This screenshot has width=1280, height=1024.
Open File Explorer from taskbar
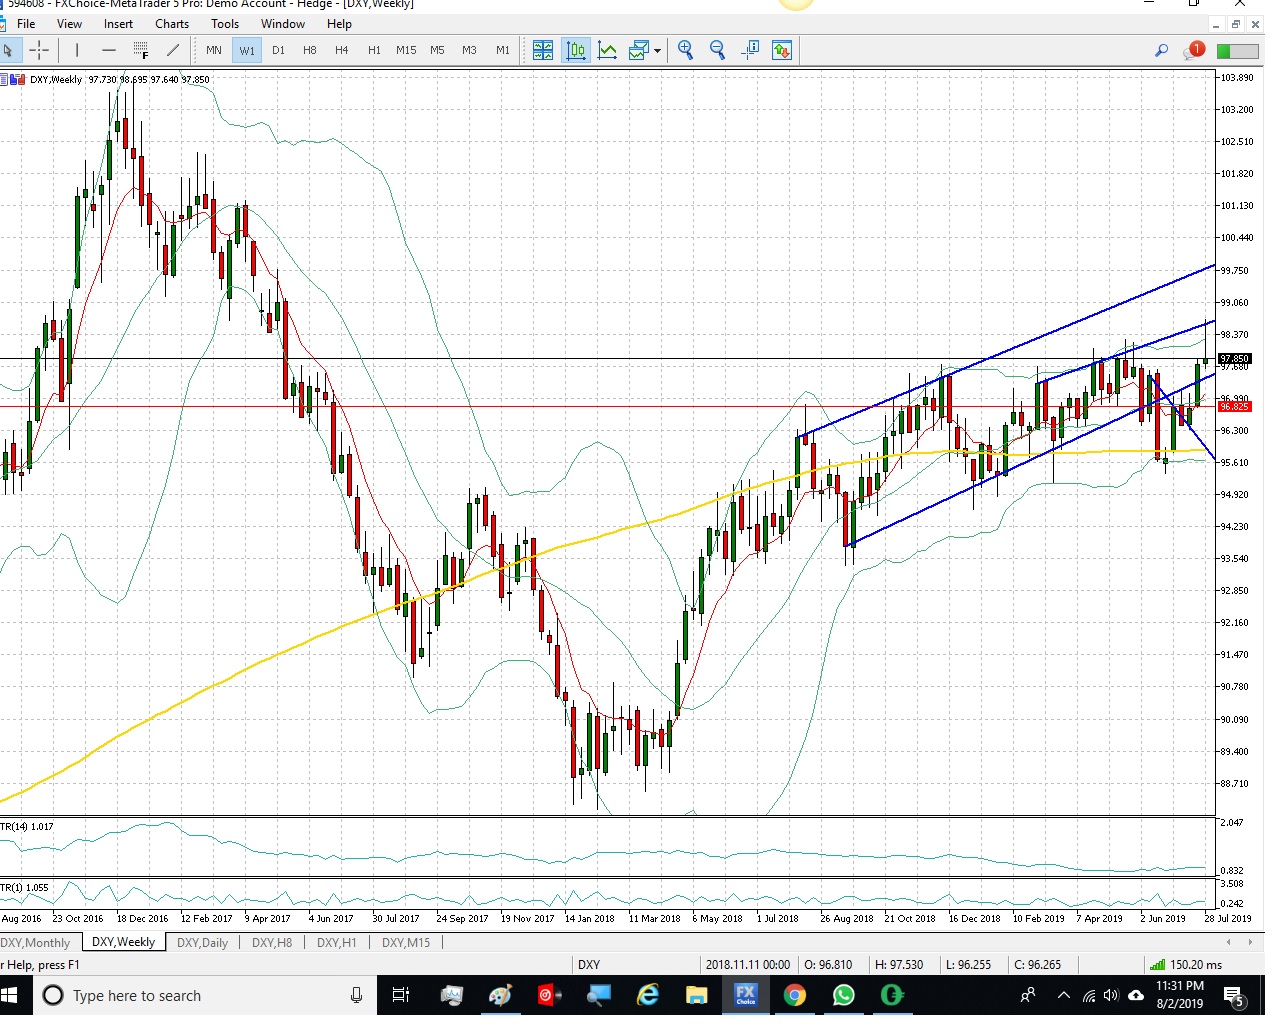[697, 995]
